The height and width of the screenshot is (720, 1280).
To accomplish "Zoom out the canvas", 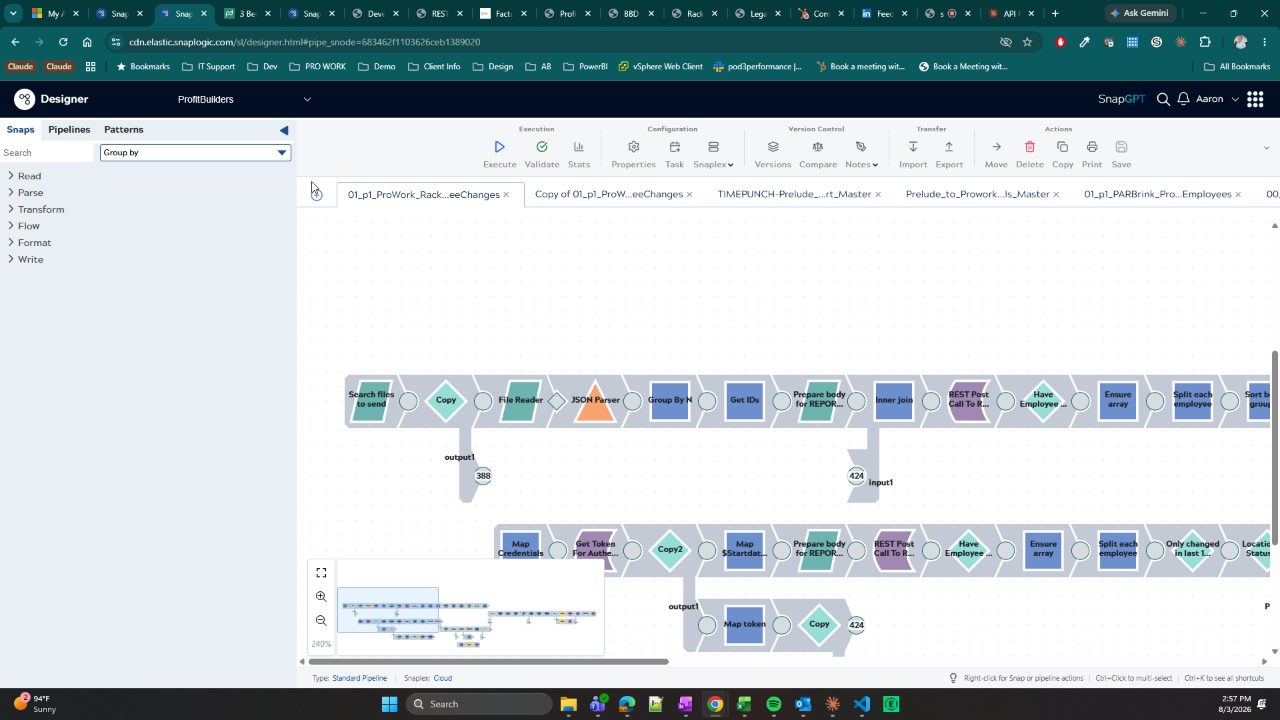I will 321,620.
